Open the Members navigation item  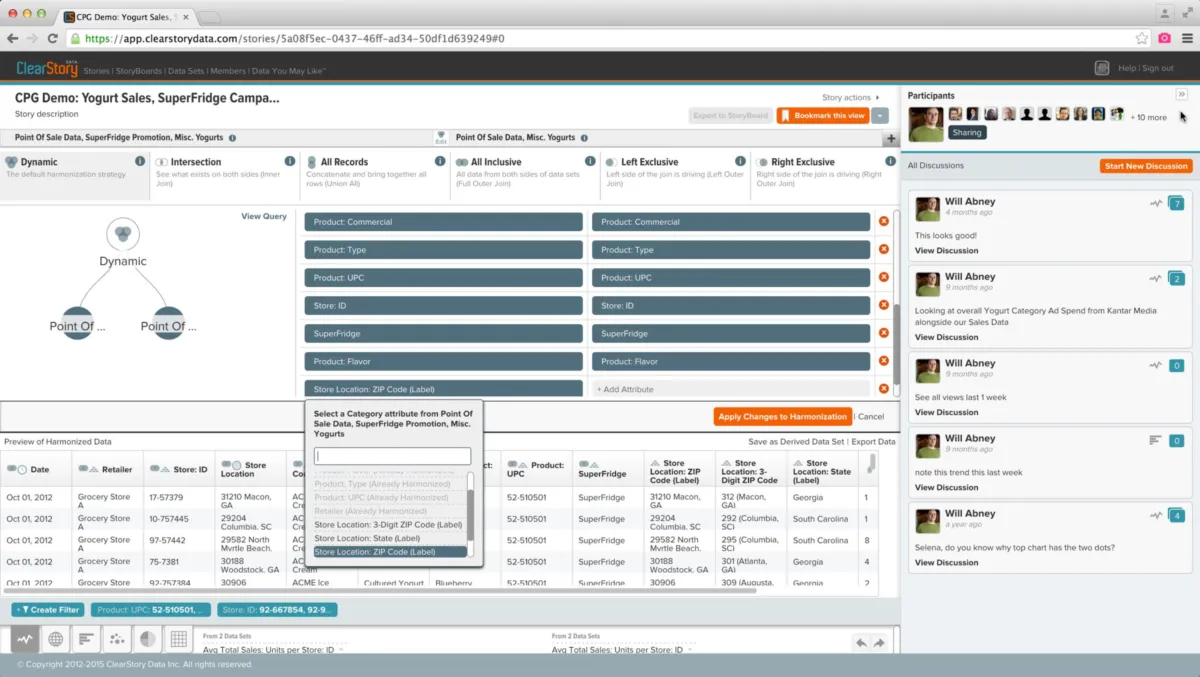(228, 70)
